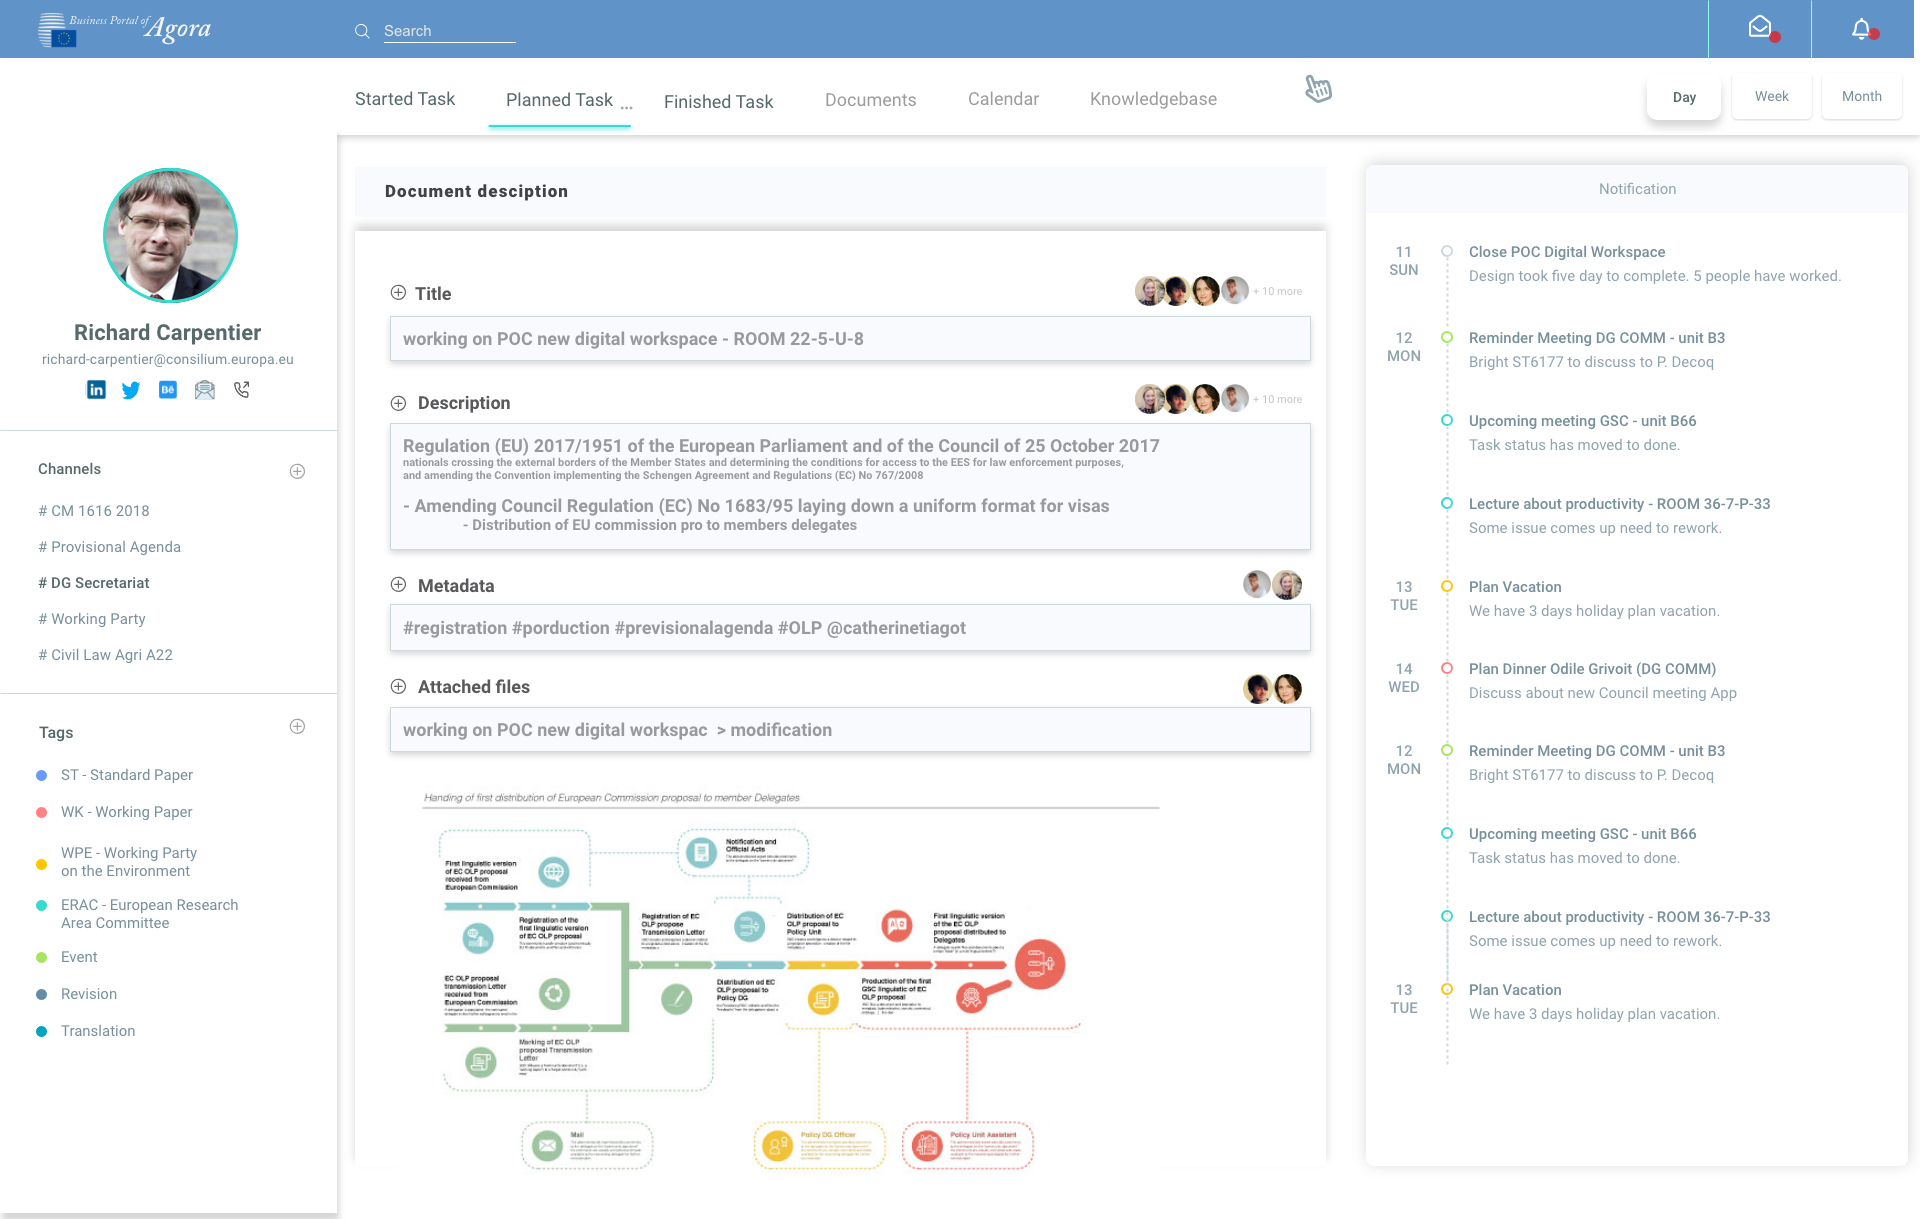Open Close POC Digital Workspace notification
This screenshot has height=1219, width=1920.
pos(1566,252)
